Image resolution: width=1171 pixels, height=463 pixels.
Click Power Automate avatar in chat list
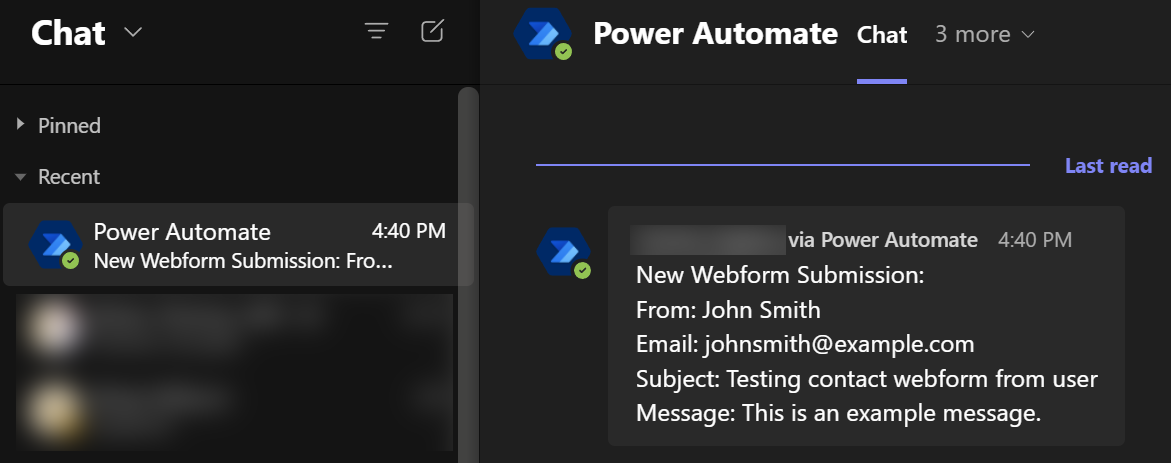(52, 245)
